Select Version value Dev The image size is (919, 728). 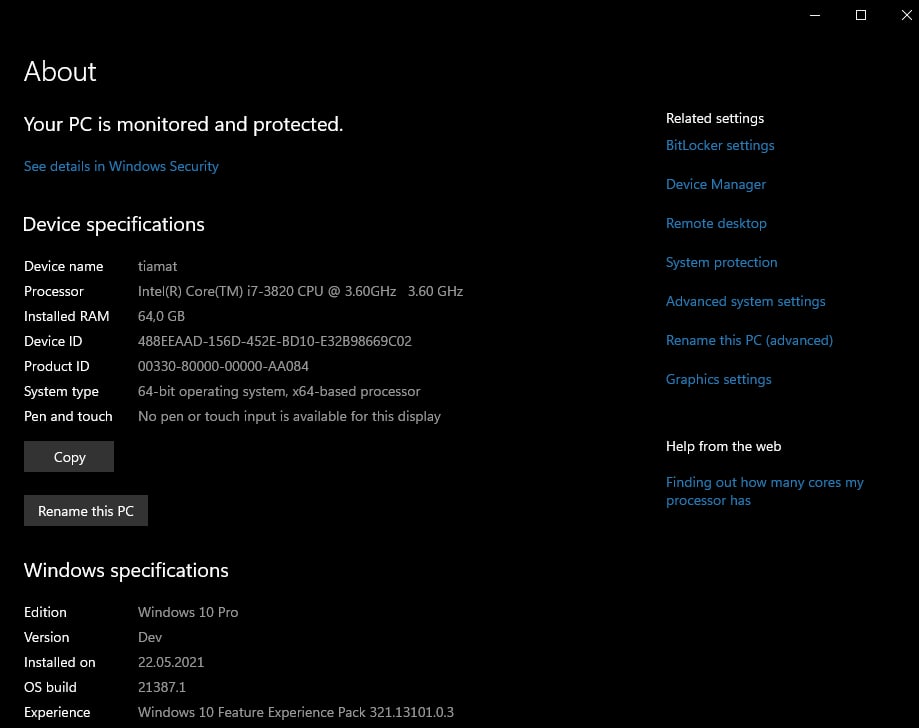[149, 637]
